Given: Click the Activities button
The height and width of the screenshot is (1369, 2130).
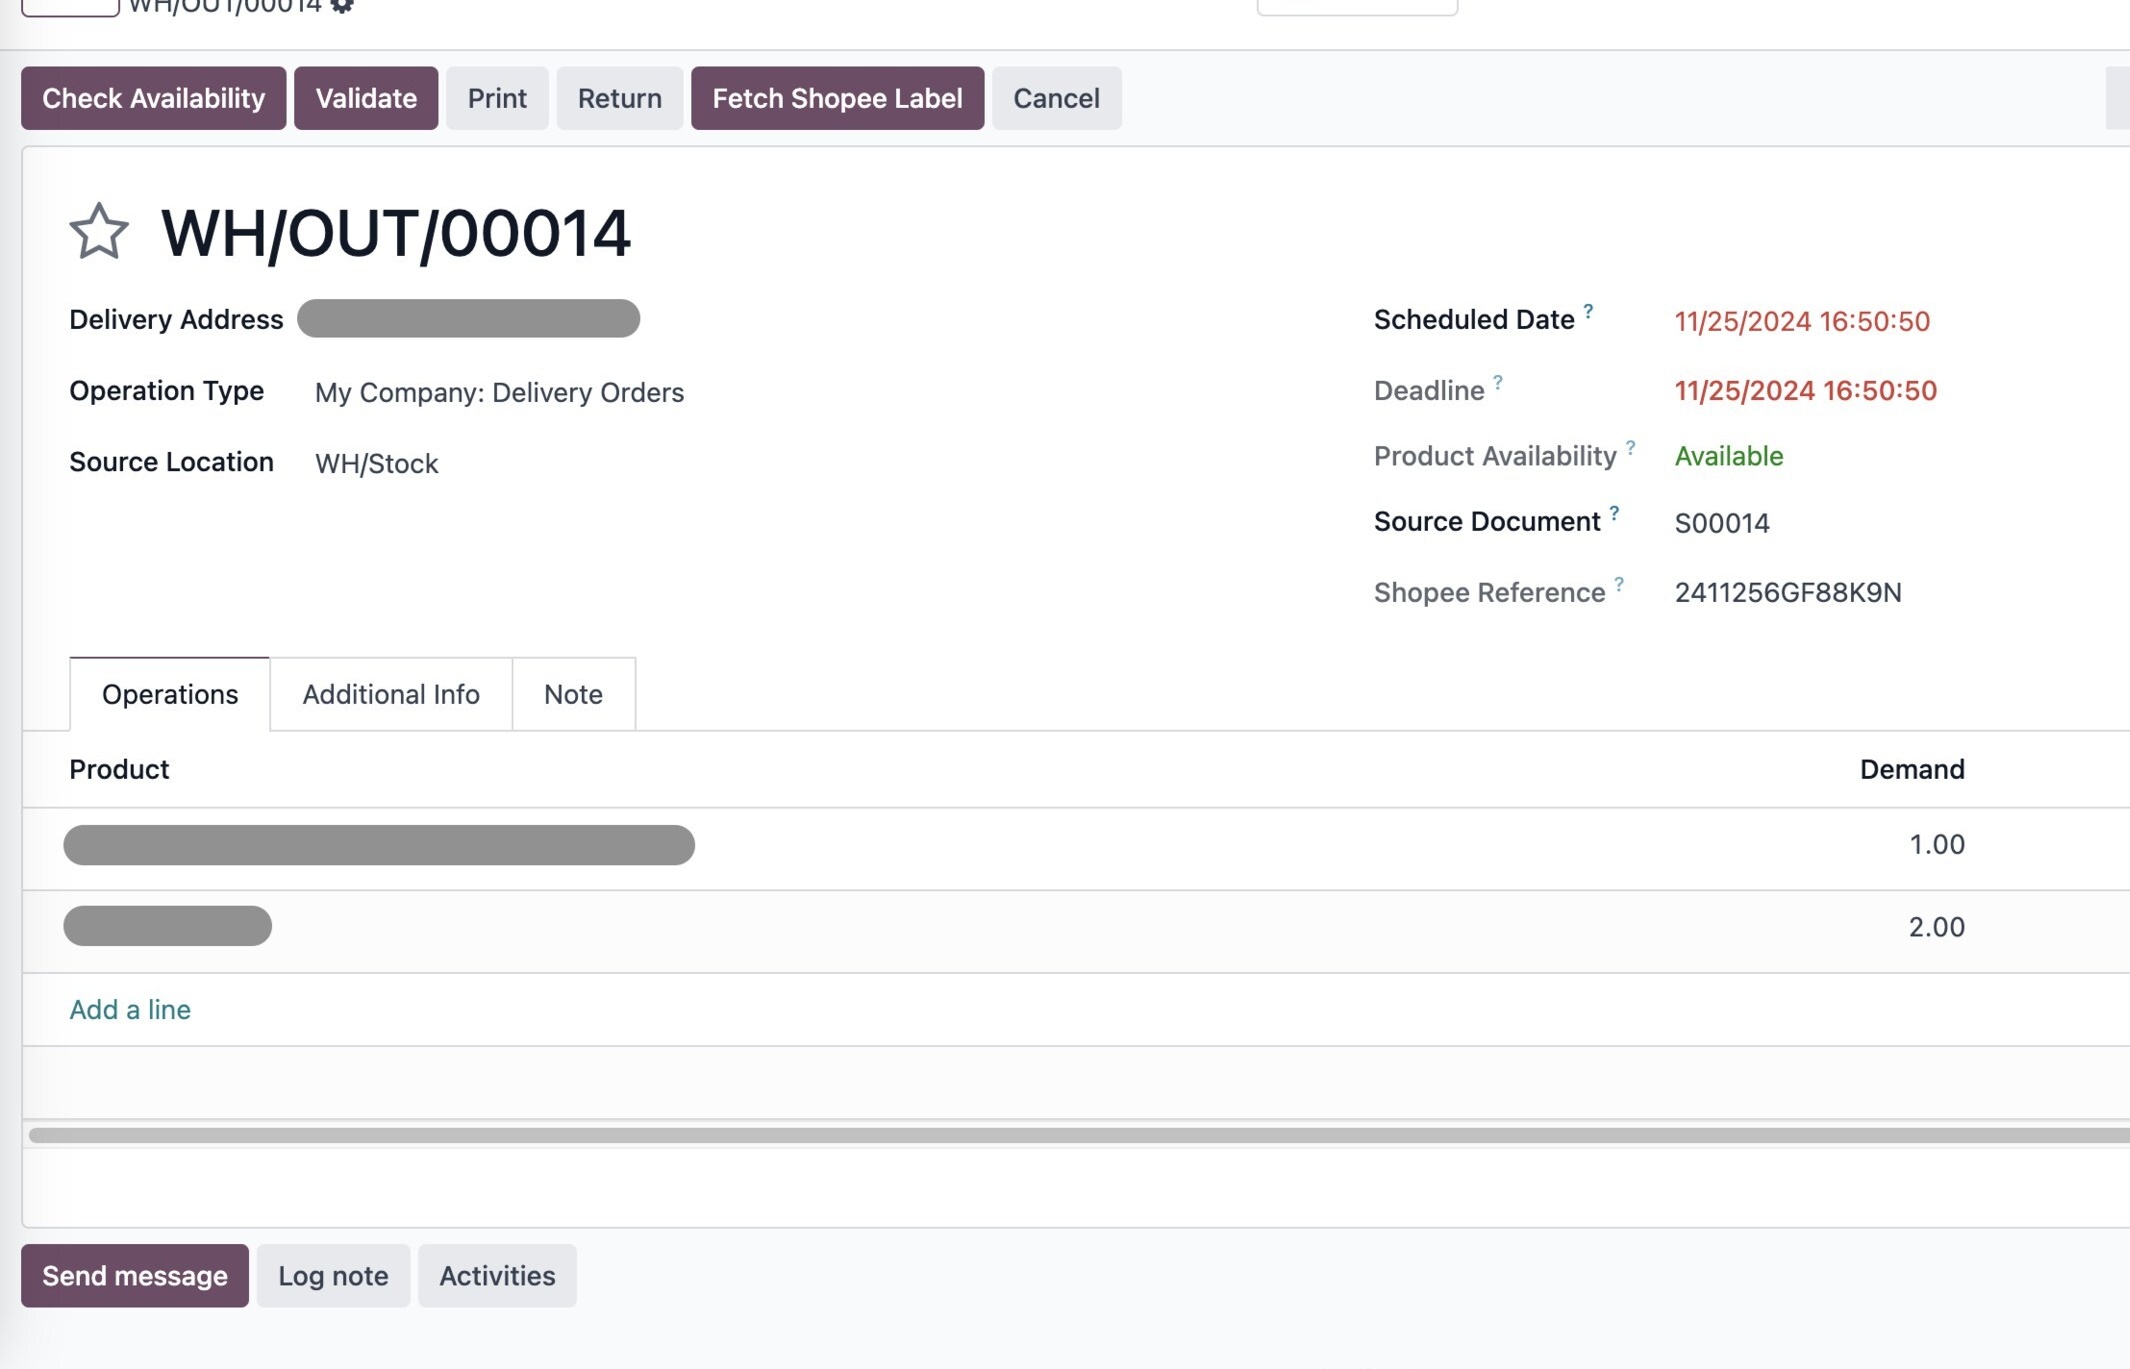Looking at the screenshot, I should [x=497, y=1274].
